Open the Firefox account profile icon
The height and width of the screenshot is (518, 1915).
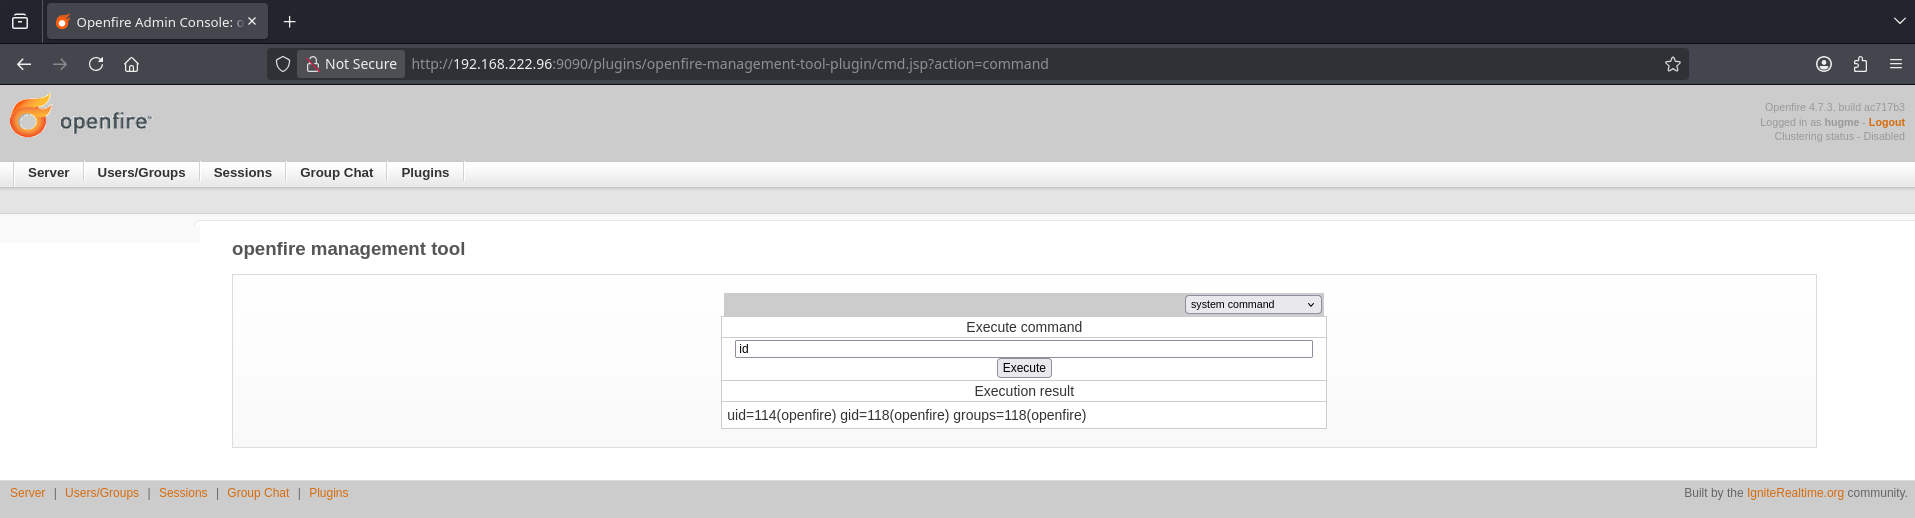(1823, 64)
